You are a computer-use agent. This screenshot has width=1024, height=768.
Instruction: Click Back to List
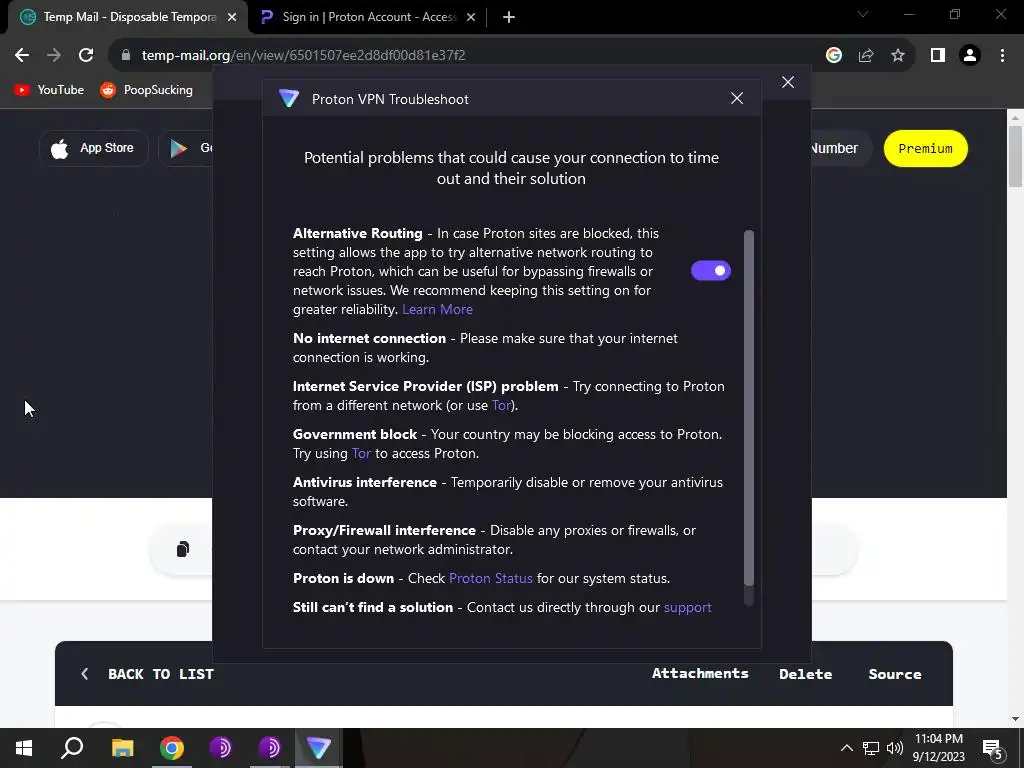pos(148,674)
